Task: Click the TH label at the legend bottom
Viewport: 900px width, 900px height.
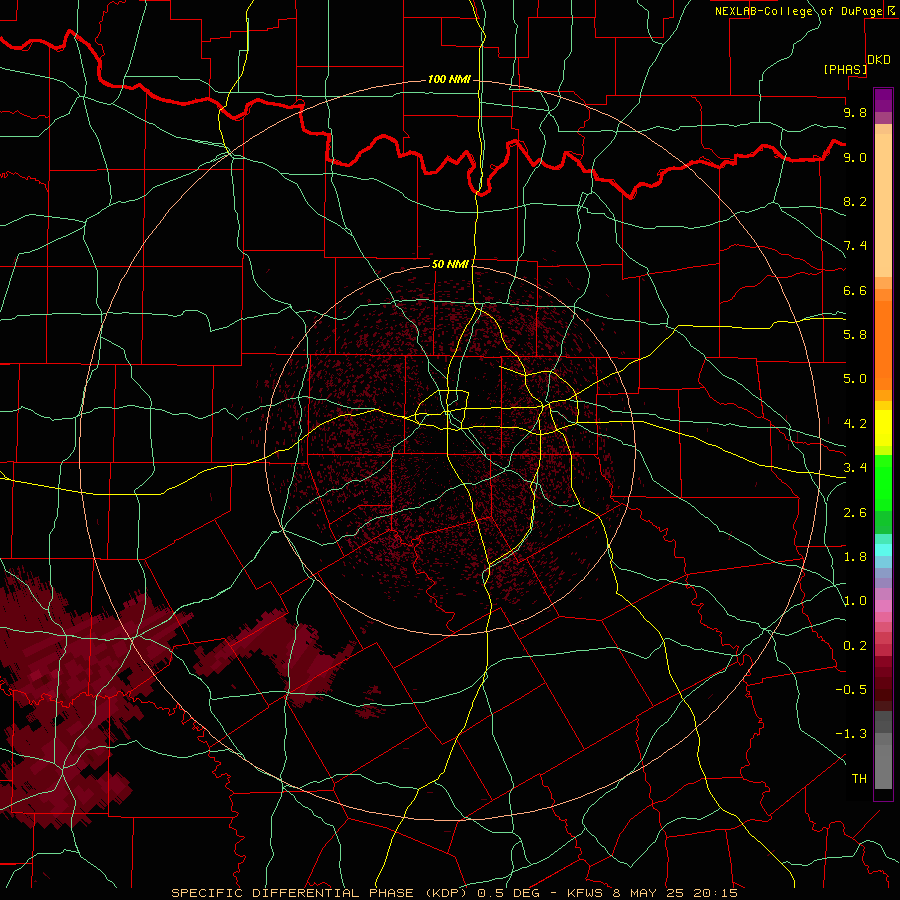Action: pyautogui.click(x=859, y=779)
